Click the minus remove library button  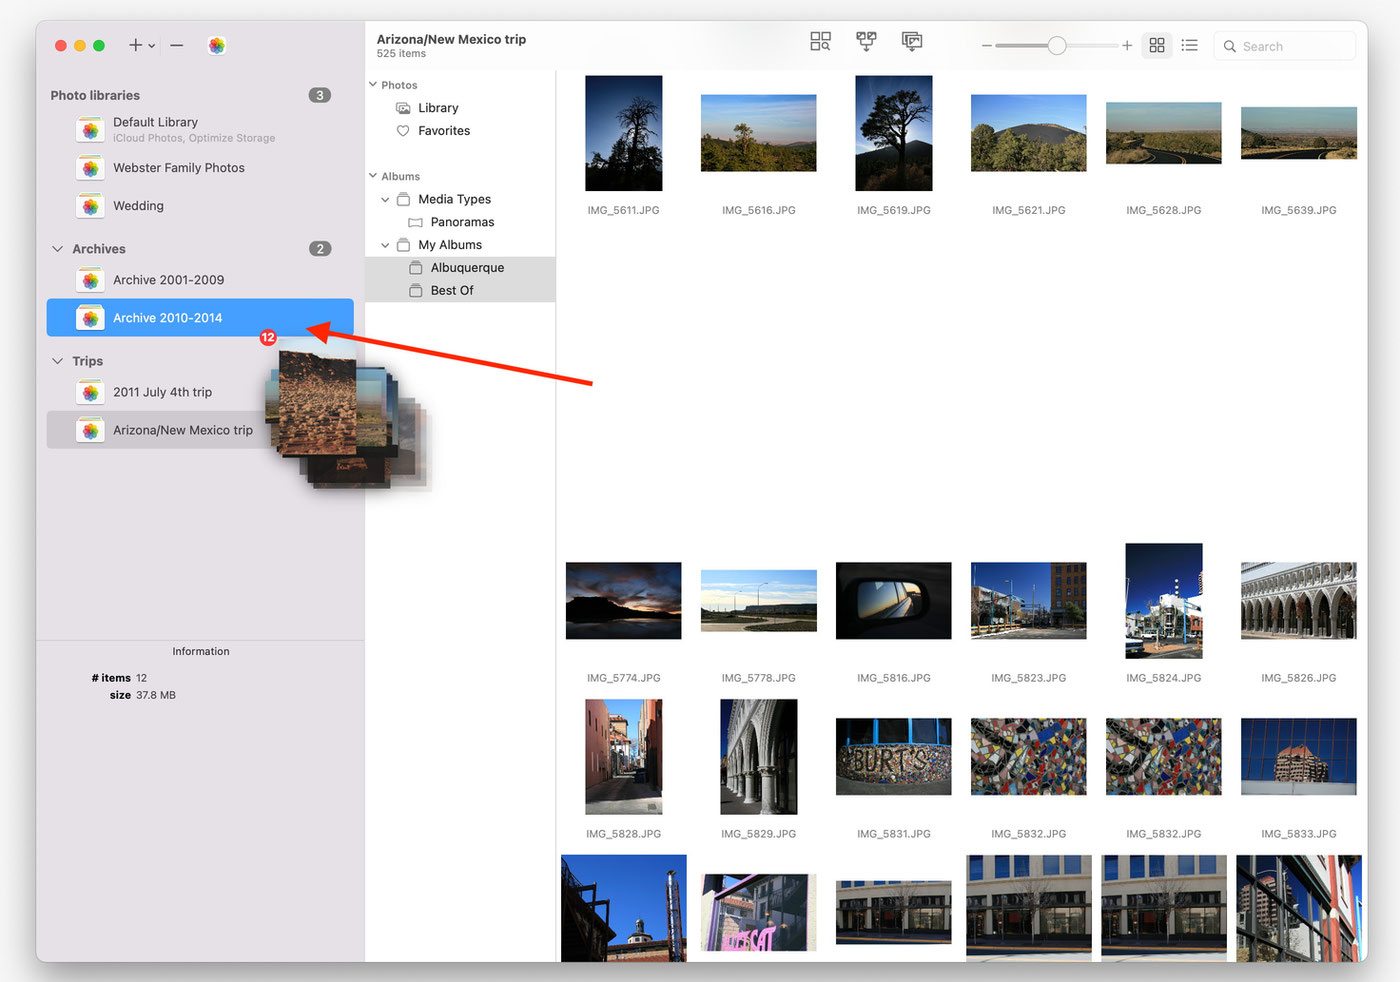177,45
